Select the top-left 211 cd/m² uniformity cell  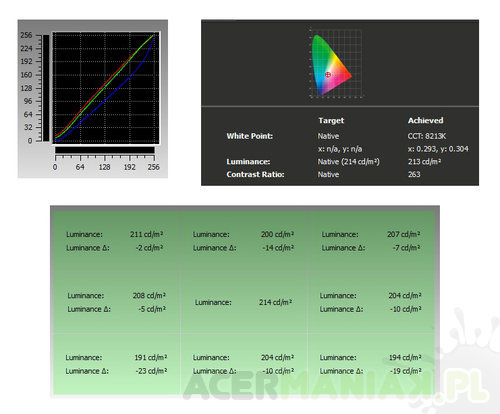[117, 241]
